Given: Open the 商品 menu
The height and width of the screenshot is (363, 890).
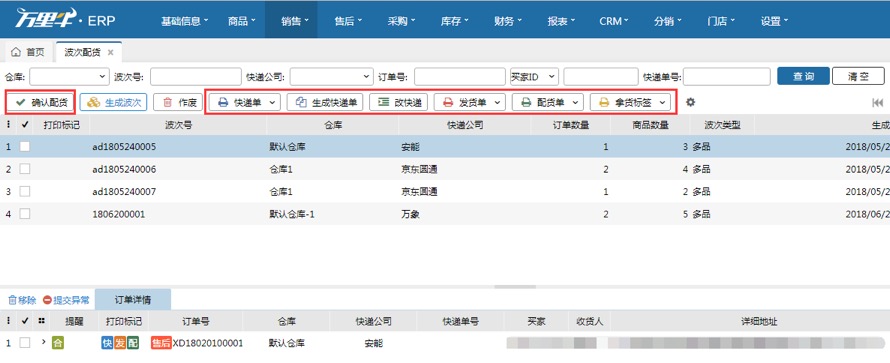Looking at the screenshot, I should 242,21.
